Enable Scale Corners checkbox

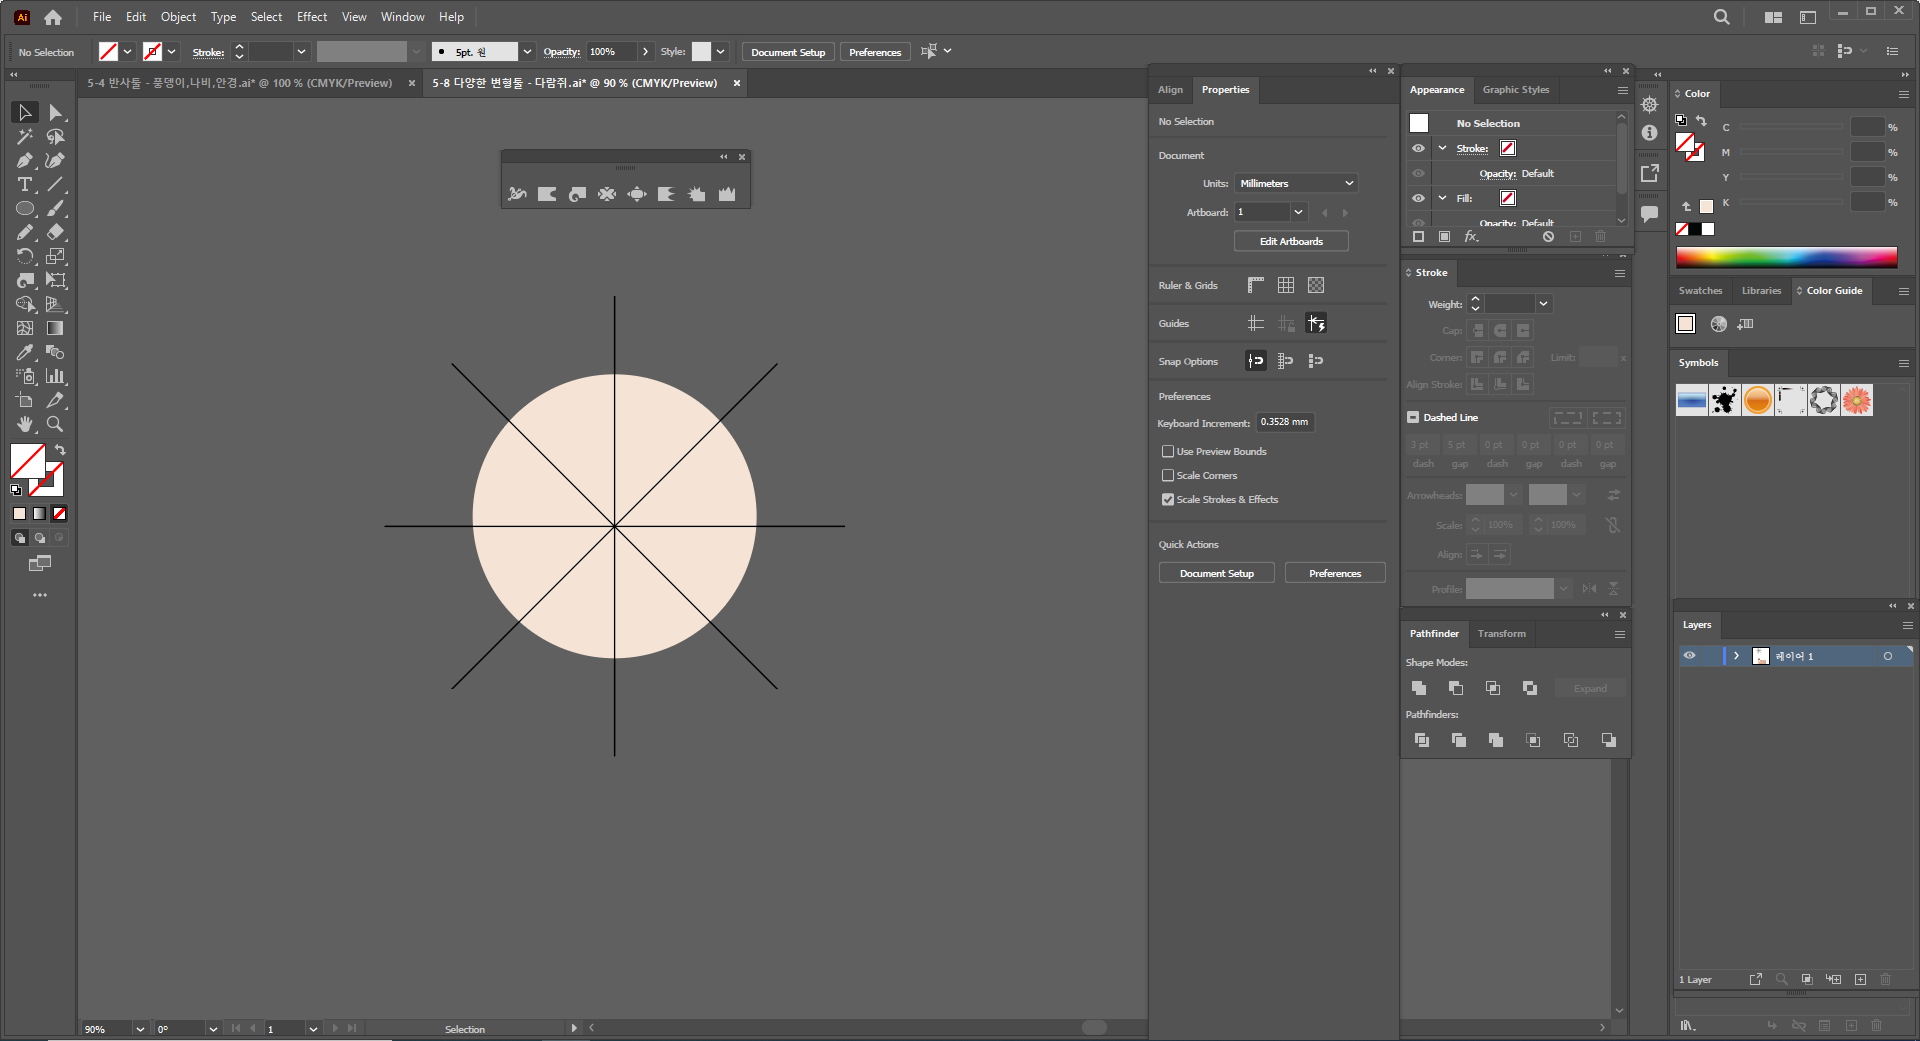(x=1168, y=476)
